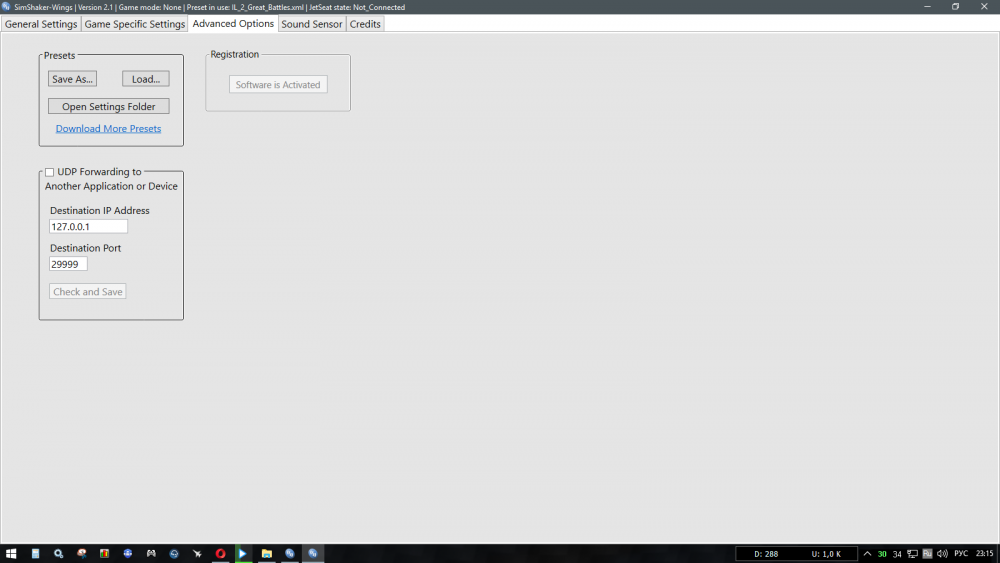Open the 23:15 taskbar clock
This screenshot has width=1000, height=563.
pos(984,553)
